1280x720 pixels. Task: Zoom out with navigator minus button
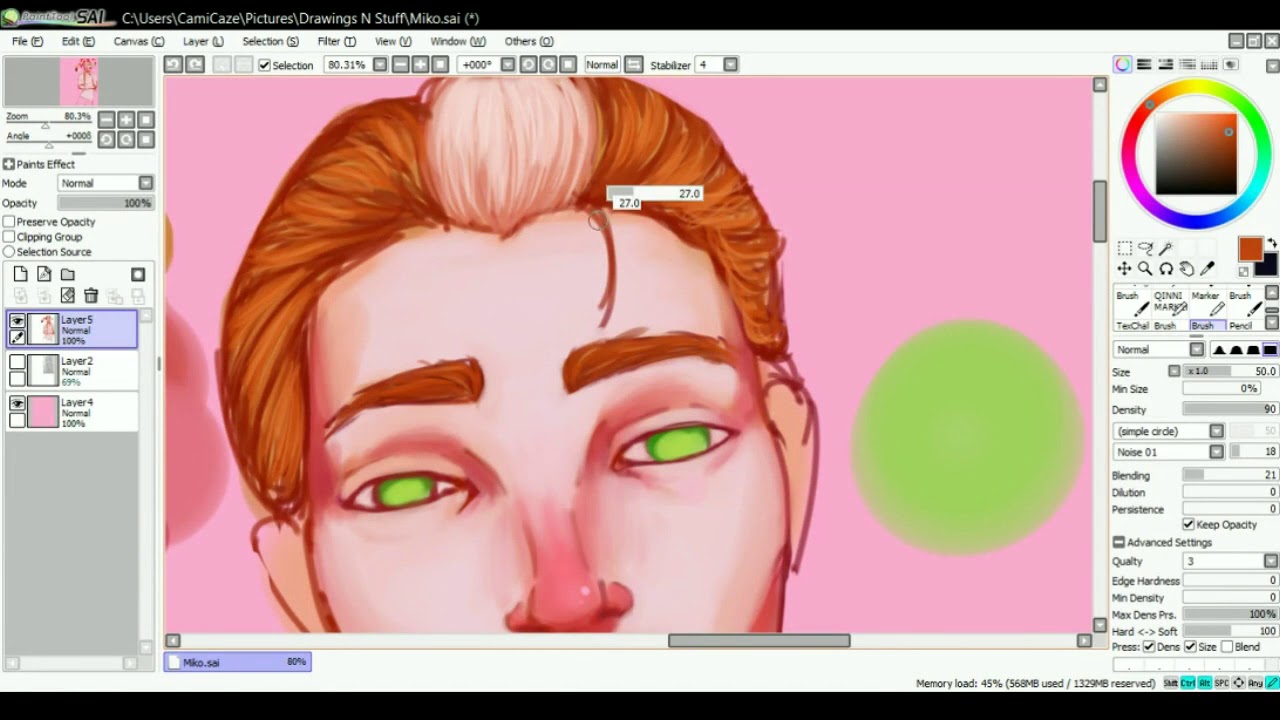click(x=107, y=119)
